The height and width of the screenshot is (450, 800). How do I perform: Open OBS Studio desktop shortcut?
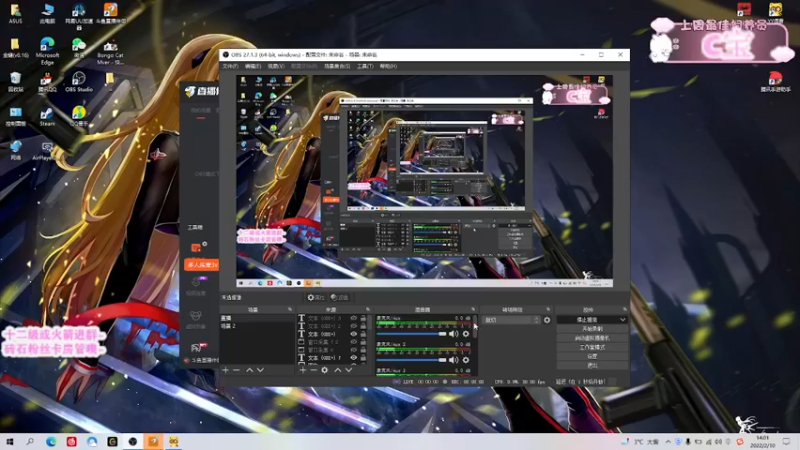(x=79, y=82)
